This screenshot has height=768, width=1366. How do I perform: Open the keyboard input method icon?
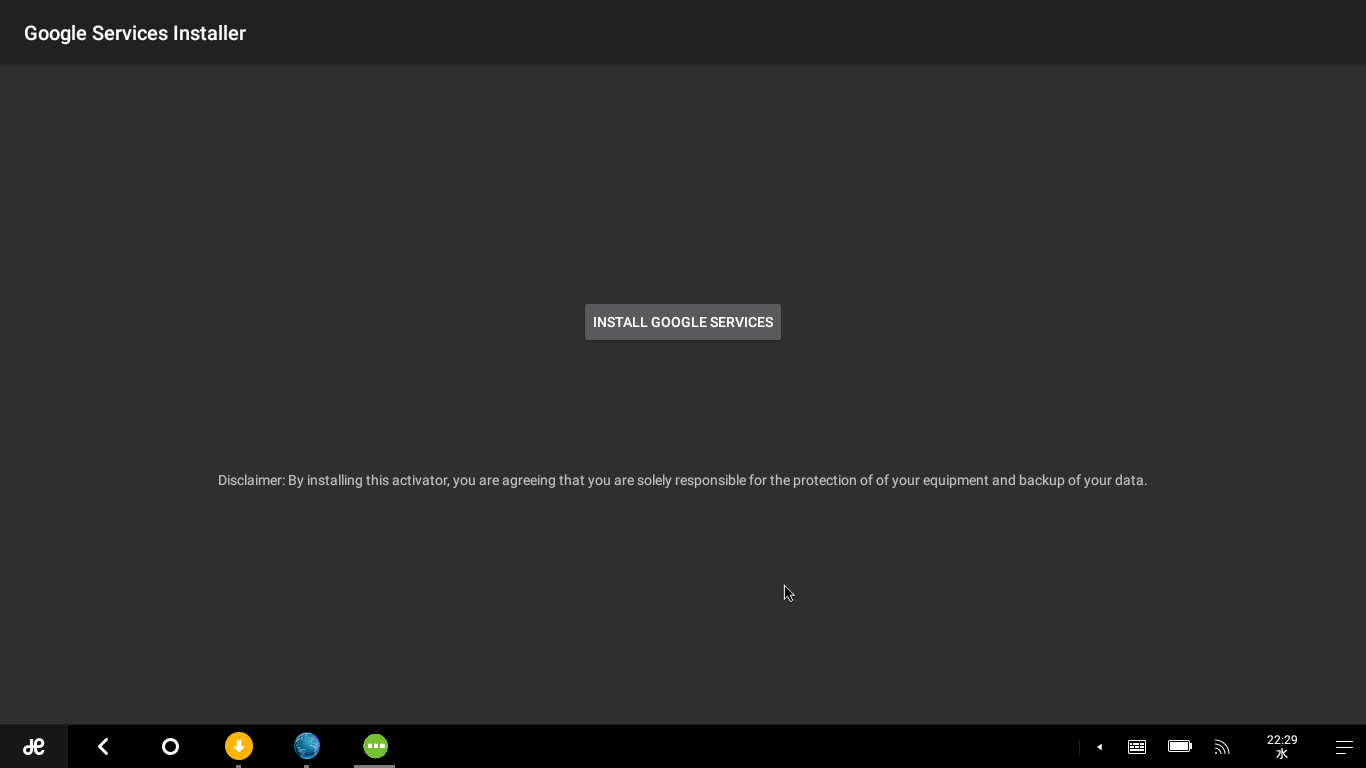pos(1137,746)
